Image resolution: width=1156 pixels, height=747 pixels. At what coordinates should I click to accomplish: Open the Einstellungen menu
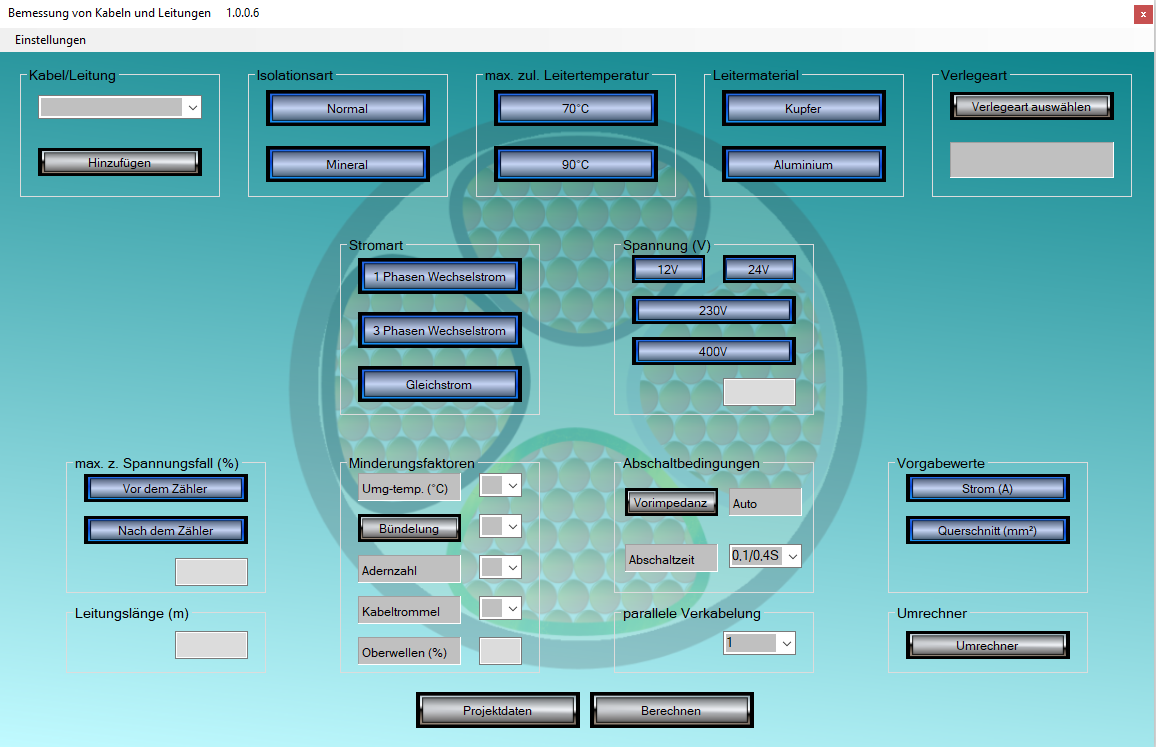coord(50,40)
